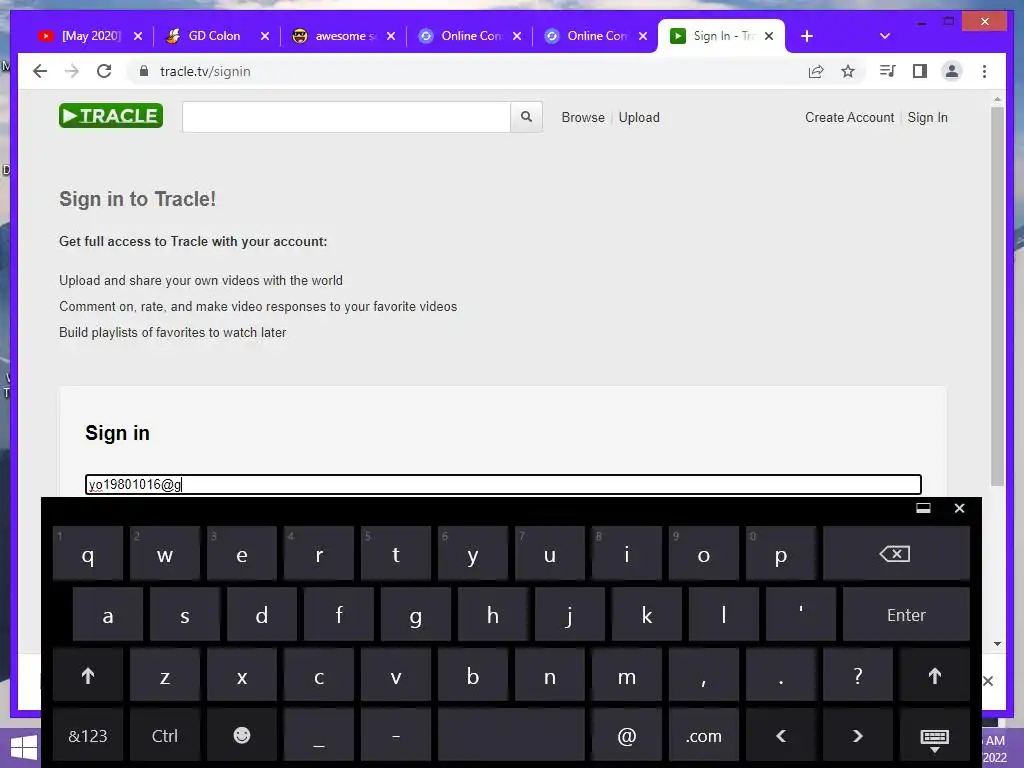Click the page vertical scrollbar

997,297
